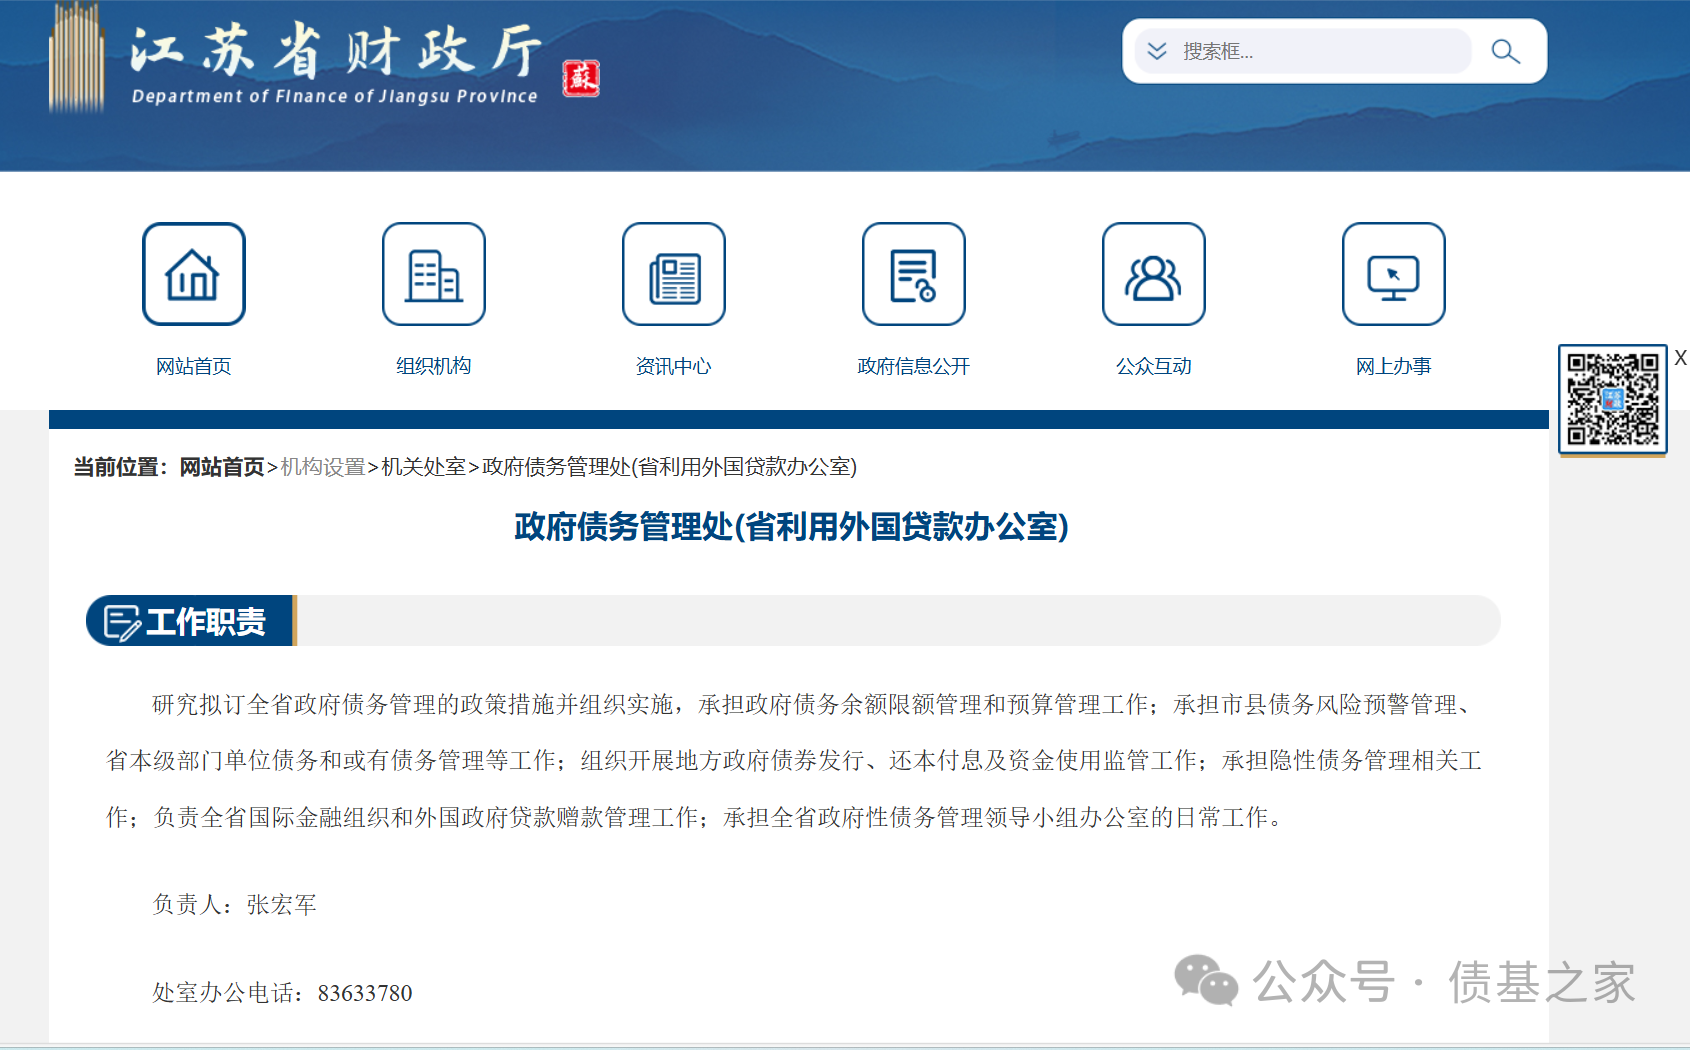Click 政府债务管理处 breadcrumb entry
1690x1050 pixels.
tap(669, 467)
